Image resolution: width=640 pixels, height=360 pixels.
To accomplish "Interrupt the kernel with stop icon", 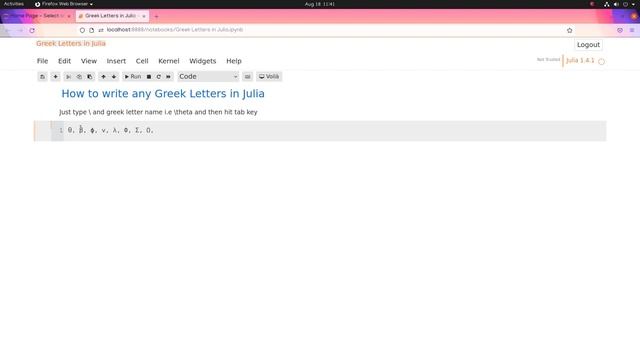I will pos(149,77).
